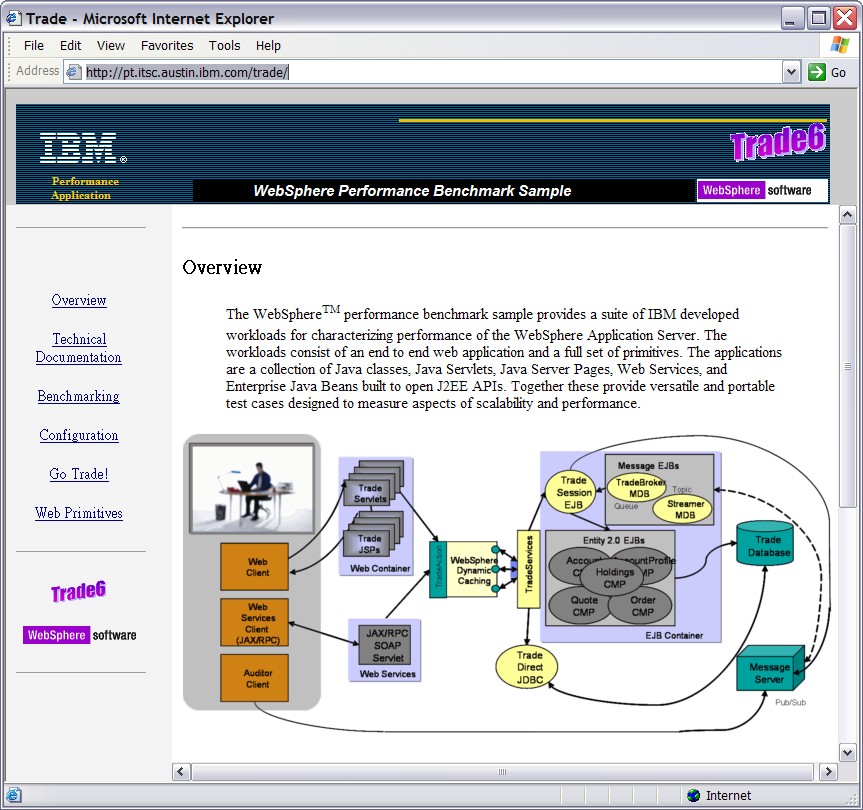Click the address bar URL field
The height and width of the screenshot is (810, 863).
423,72
